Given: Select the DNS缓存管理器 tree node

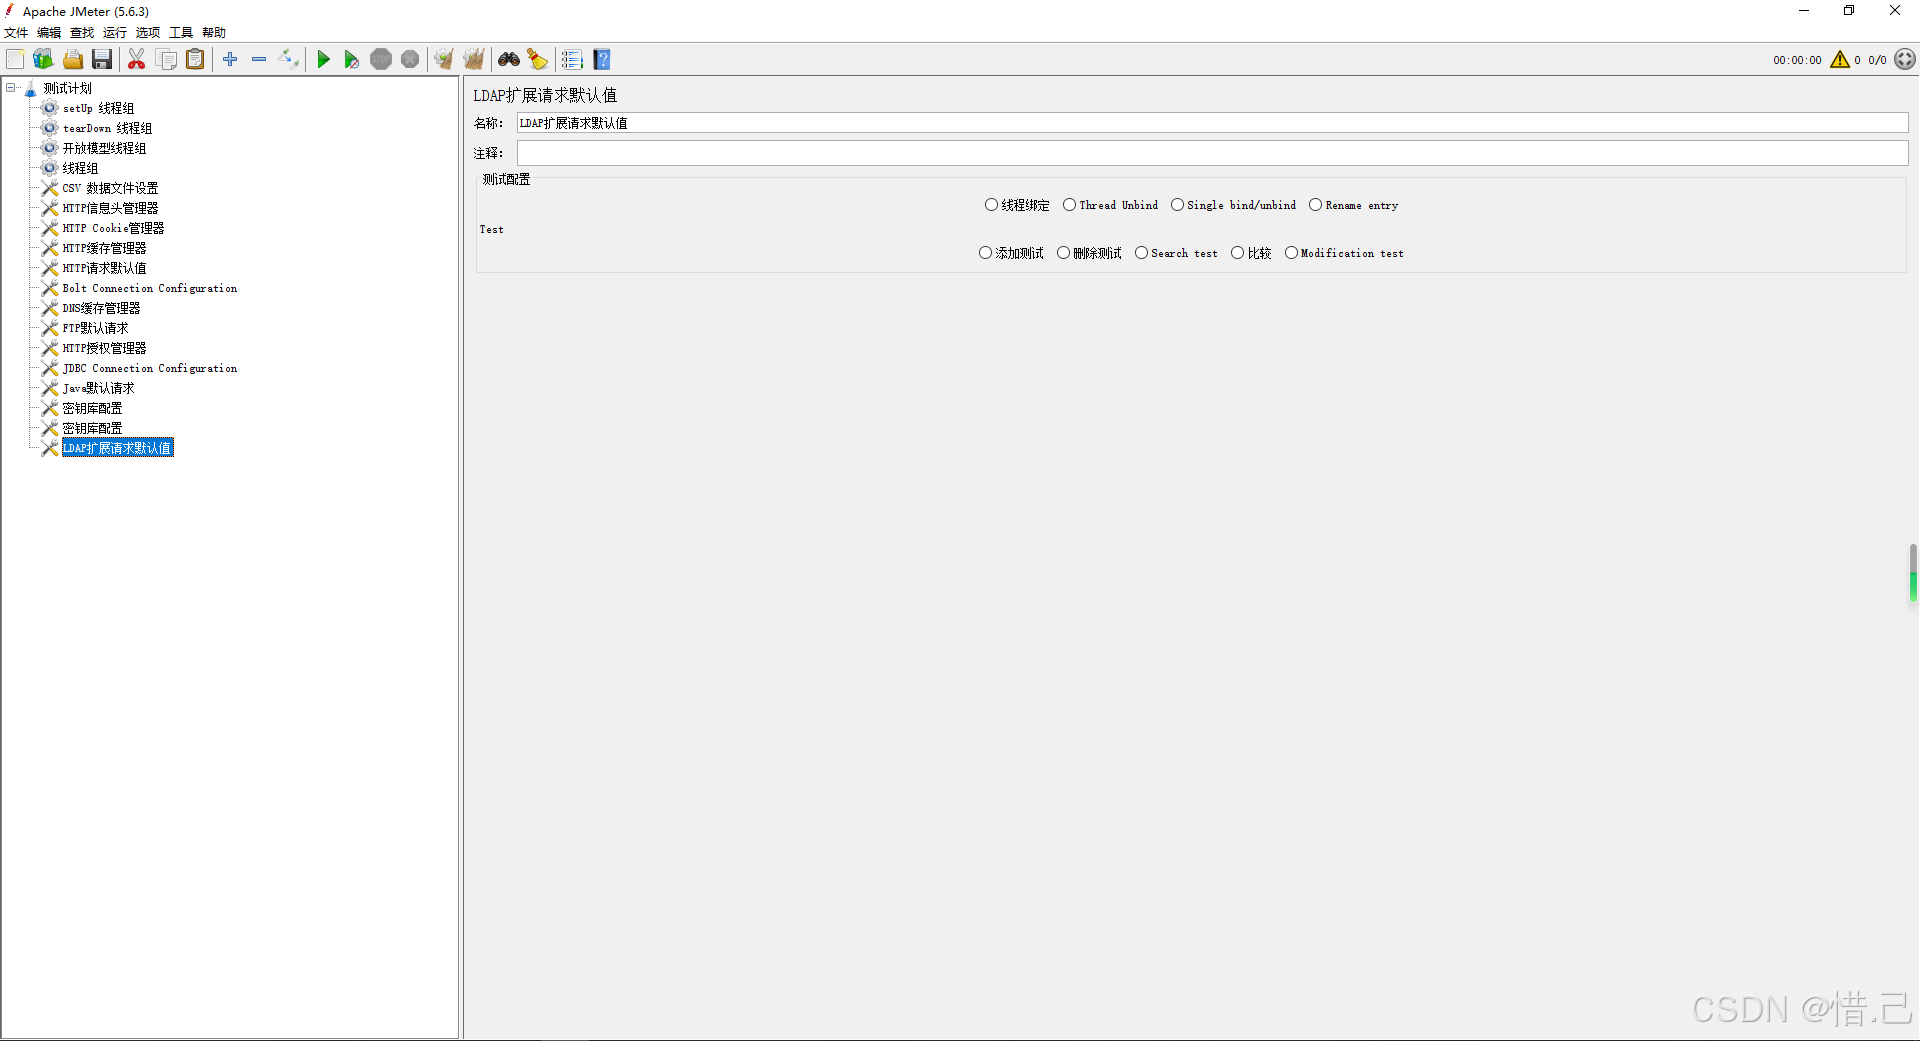Looking at the screenshot, I should [101, 308].
